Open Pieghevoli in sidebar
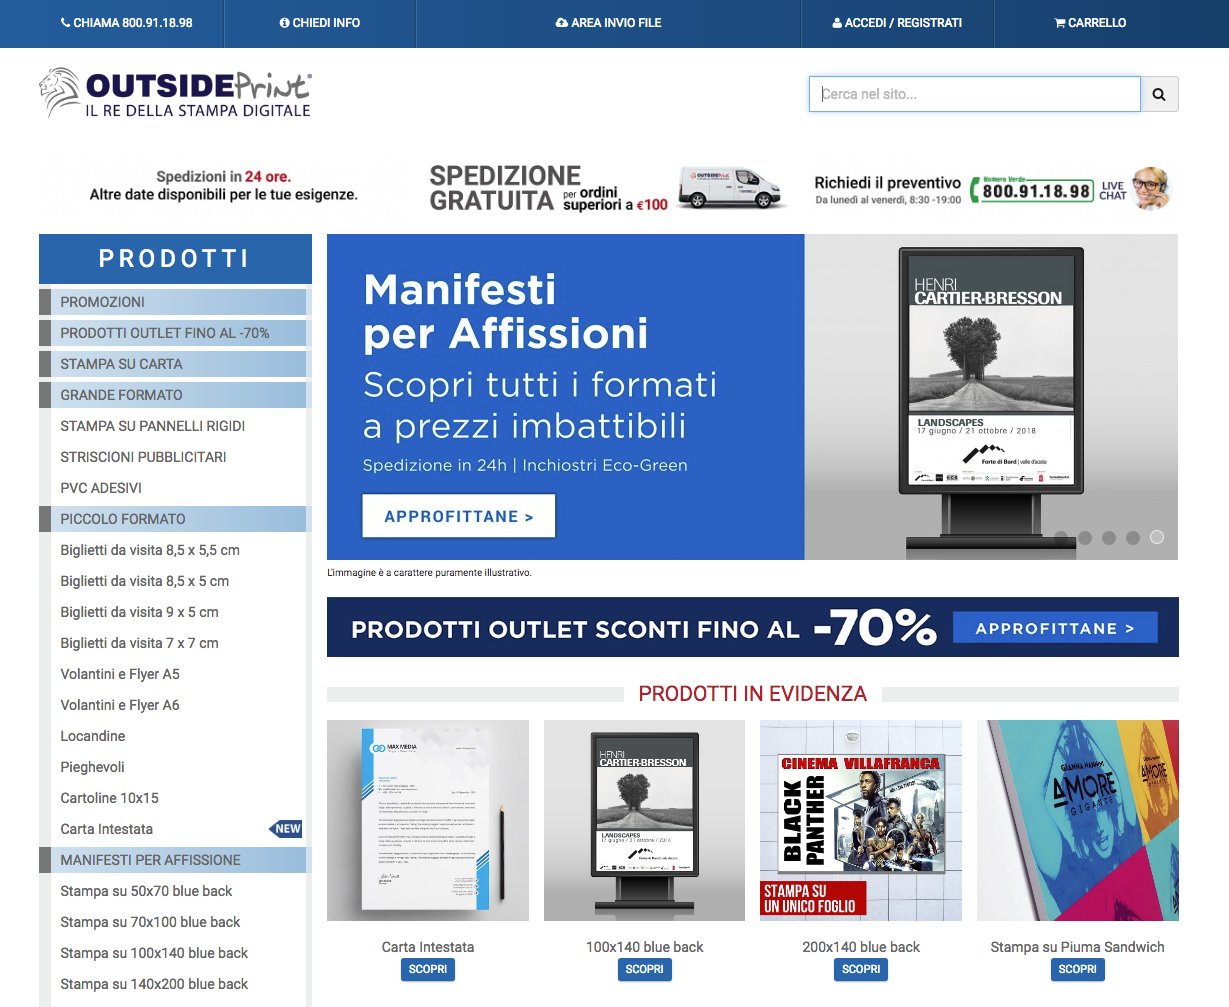 tap(93, 767)
